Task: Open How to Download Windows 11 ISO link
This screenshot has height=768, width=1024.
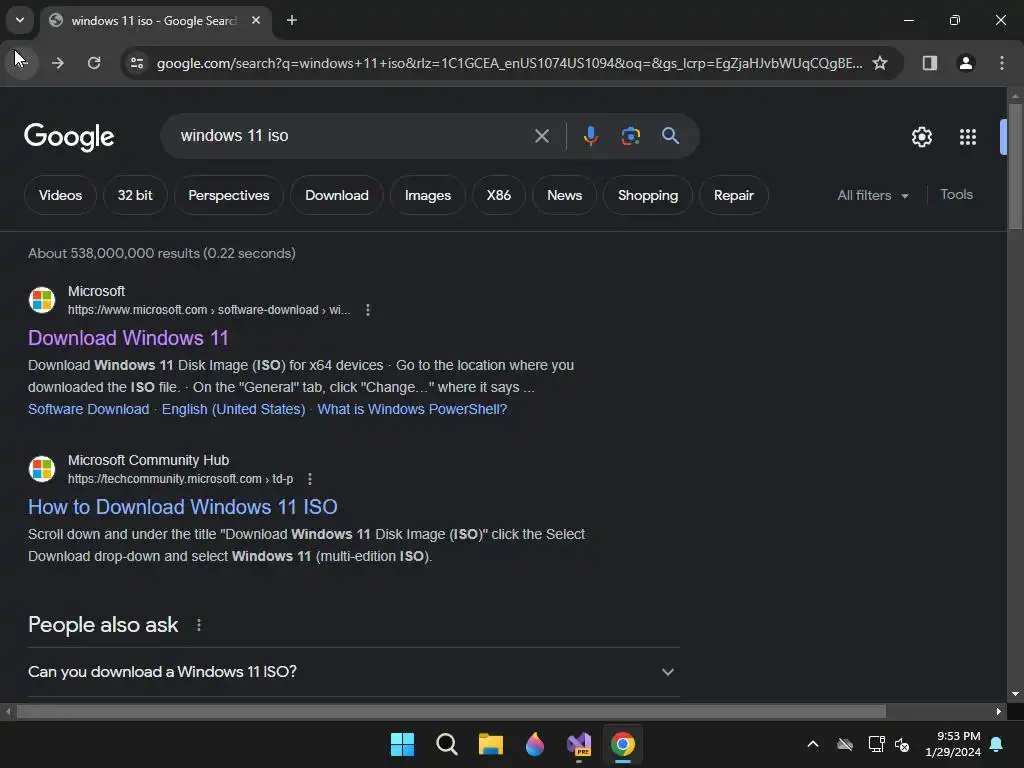Action: tap(182, 507)
